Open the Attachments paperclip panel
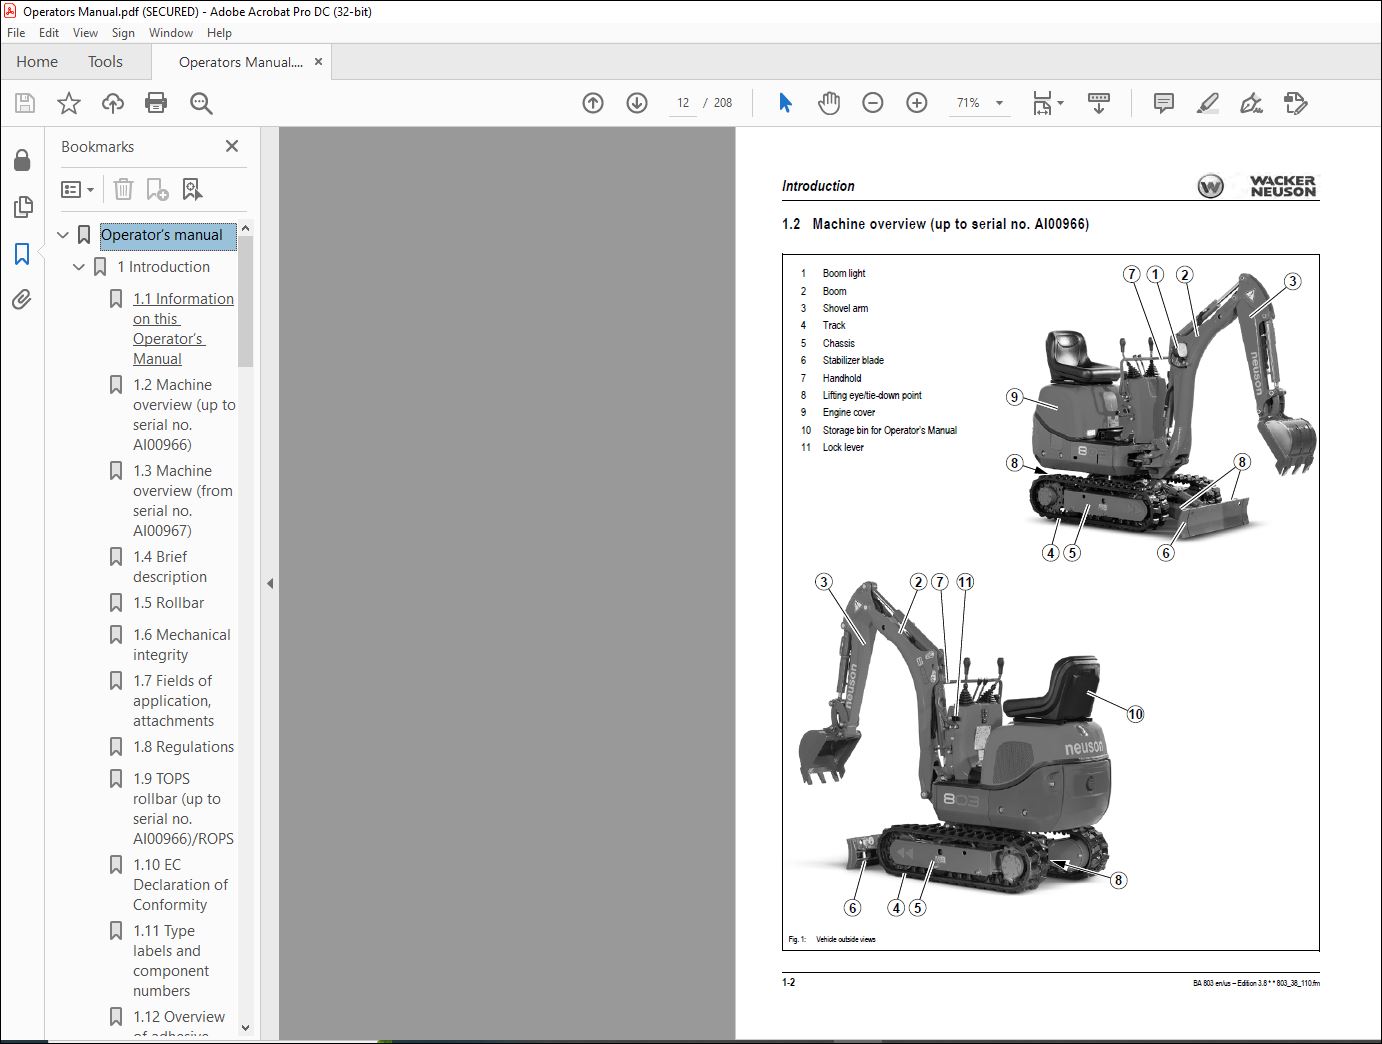Screen dimensions: 1382x1044 (x=22, y=299)
